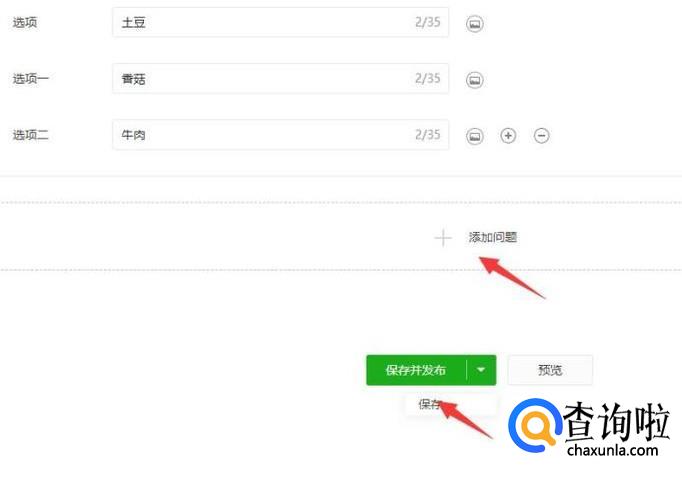The height and width of the screenshot is (481, 682).
Task: Click the plus icon beside 添加问题
Action: tap(443, 238)
